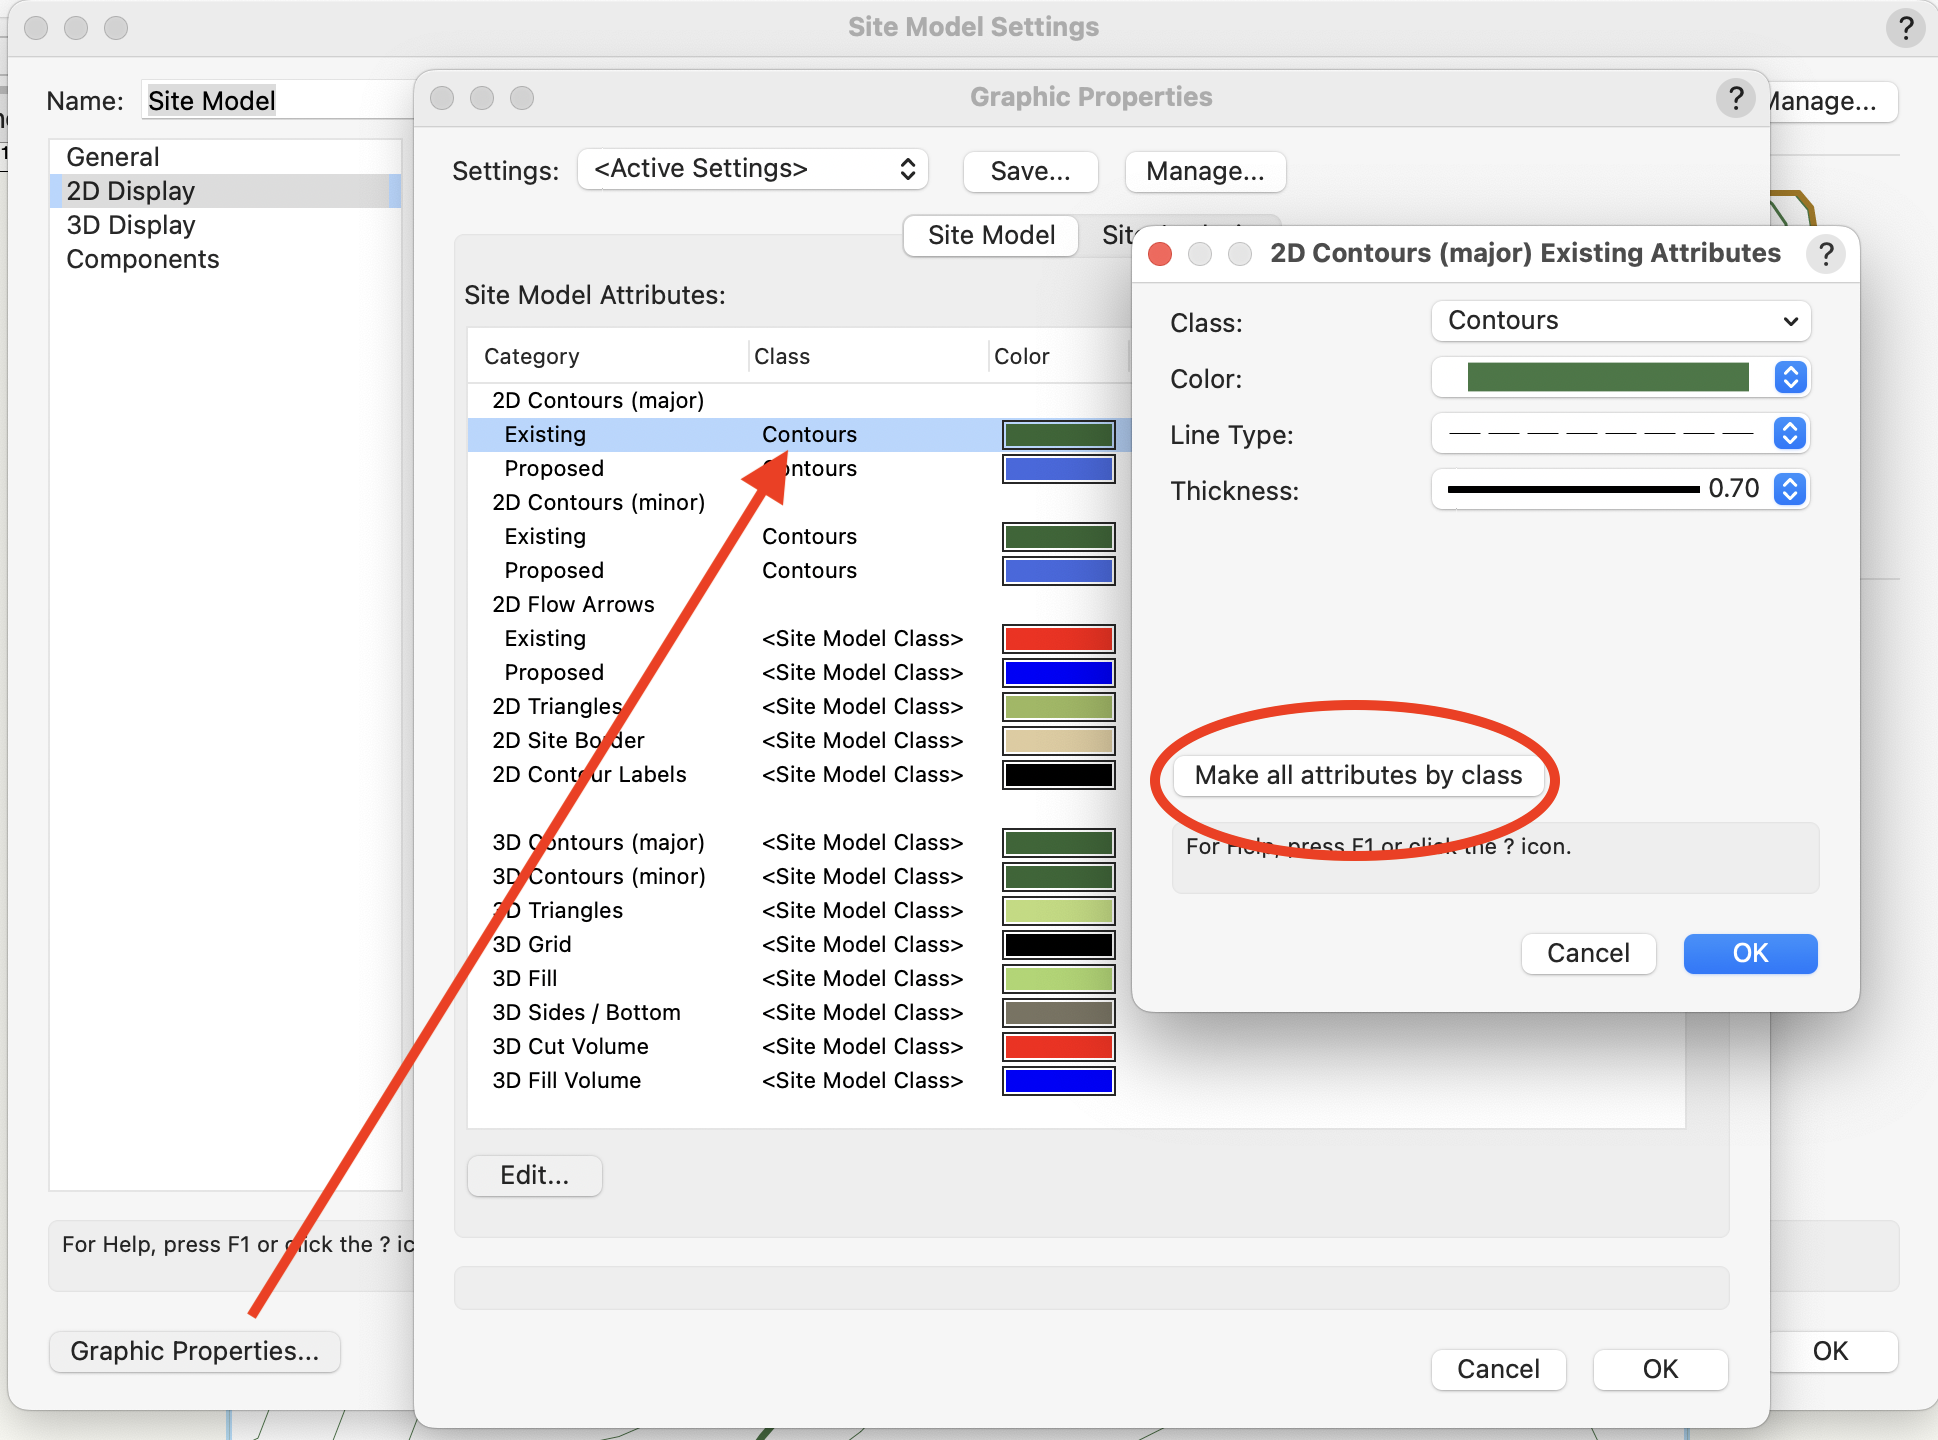The width and height of the screenshot is (1938, 1440).
Task: Click Existing flow arrows red color swatch
Action: [1058, 639]
